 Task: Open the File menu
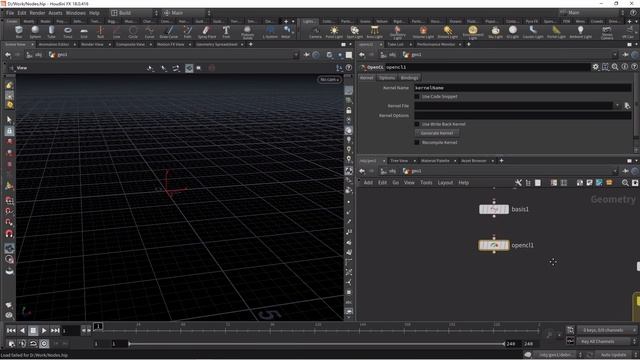10,13
